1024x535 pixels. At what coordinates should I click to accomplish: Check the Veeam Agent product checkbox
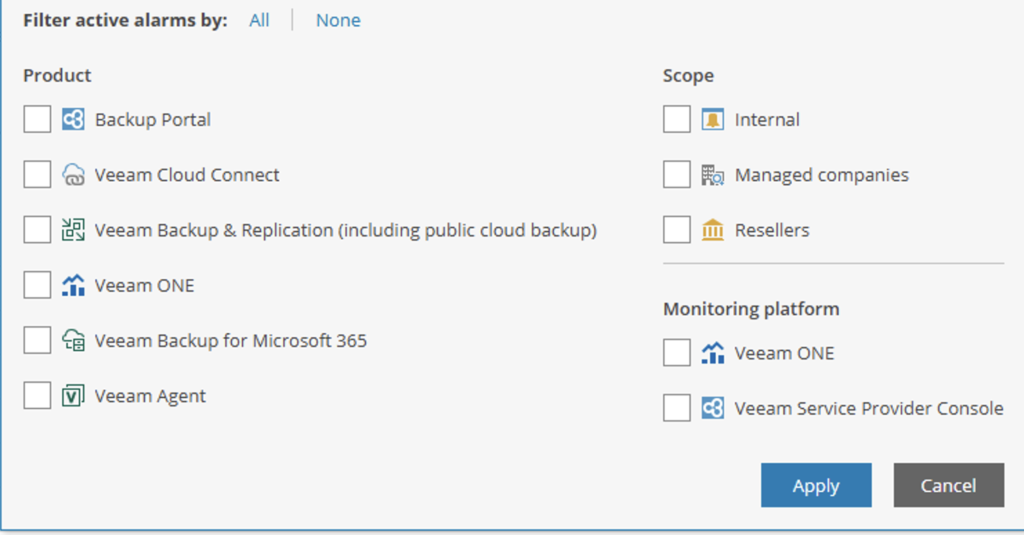coord(37,396)
